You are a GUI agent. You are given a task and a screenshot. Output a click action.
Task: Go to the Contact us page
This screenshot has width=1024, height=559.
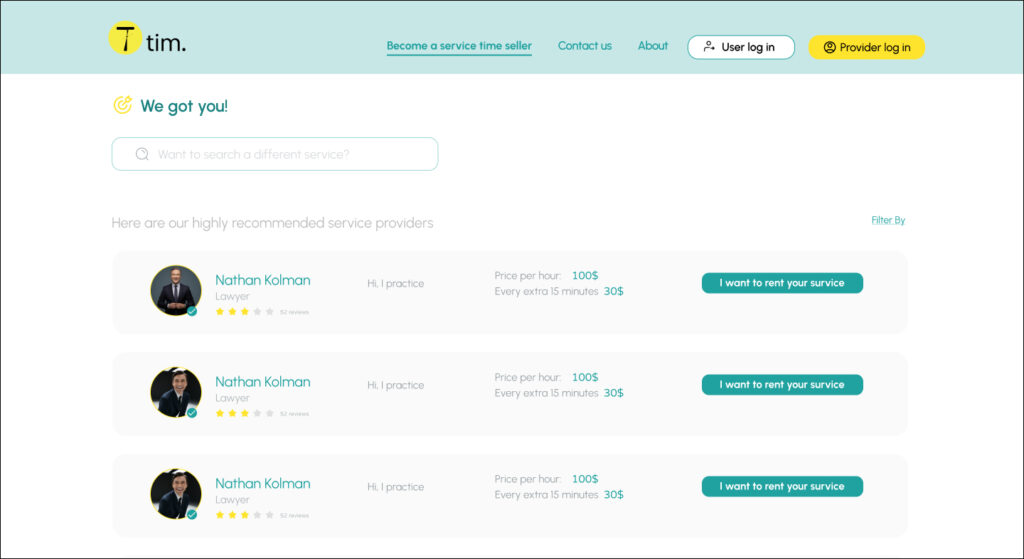(x=584, y=46)
